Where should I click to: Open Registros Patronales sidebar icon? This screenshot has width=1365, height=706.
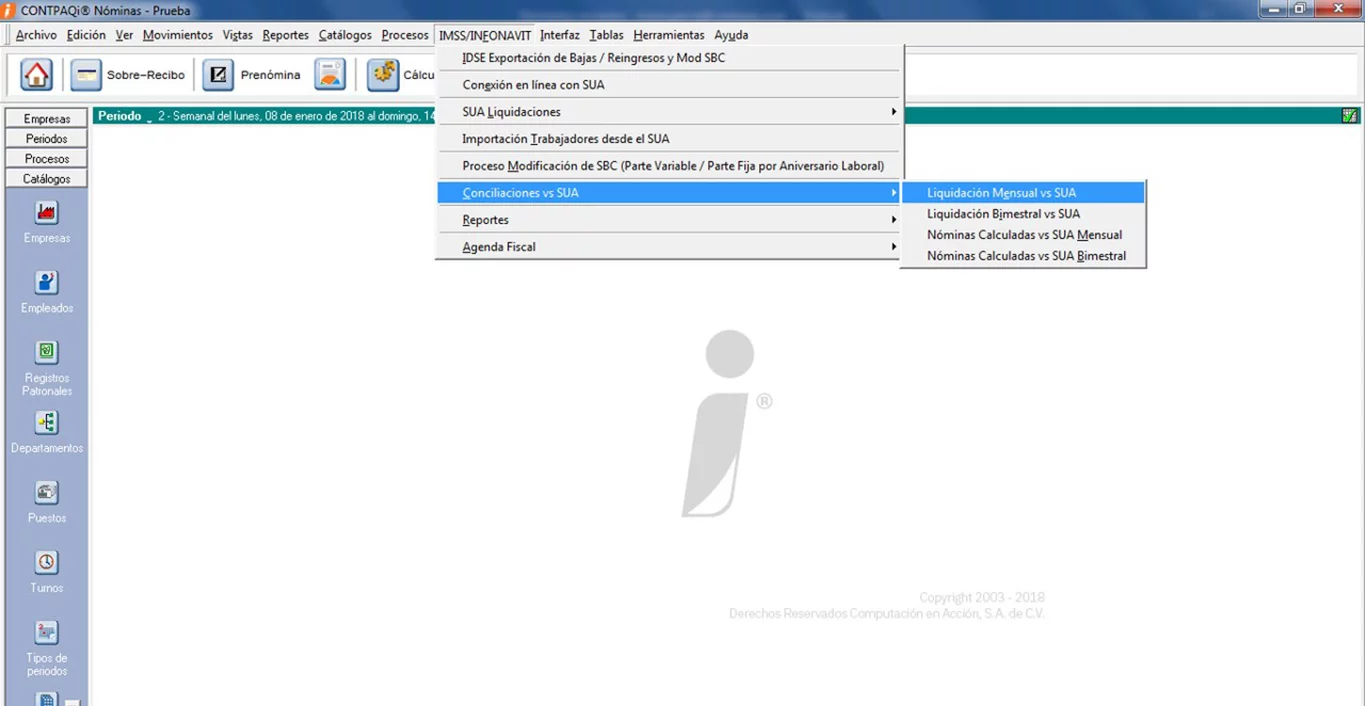[x=47, y=352]
